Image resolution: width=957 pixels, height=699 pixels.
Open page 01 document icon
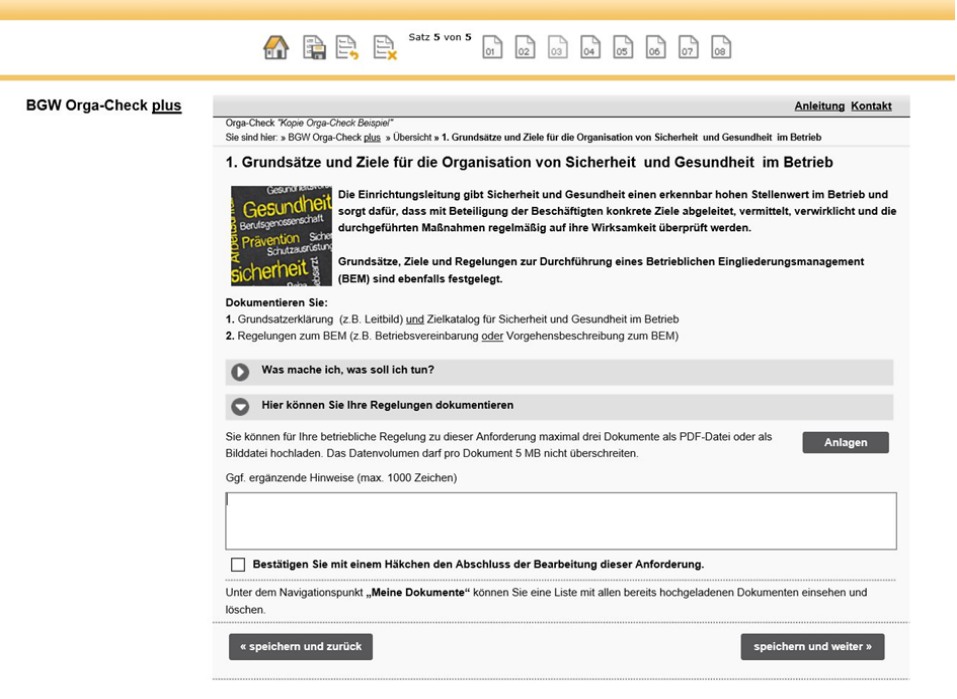click(x=492, y=48)
